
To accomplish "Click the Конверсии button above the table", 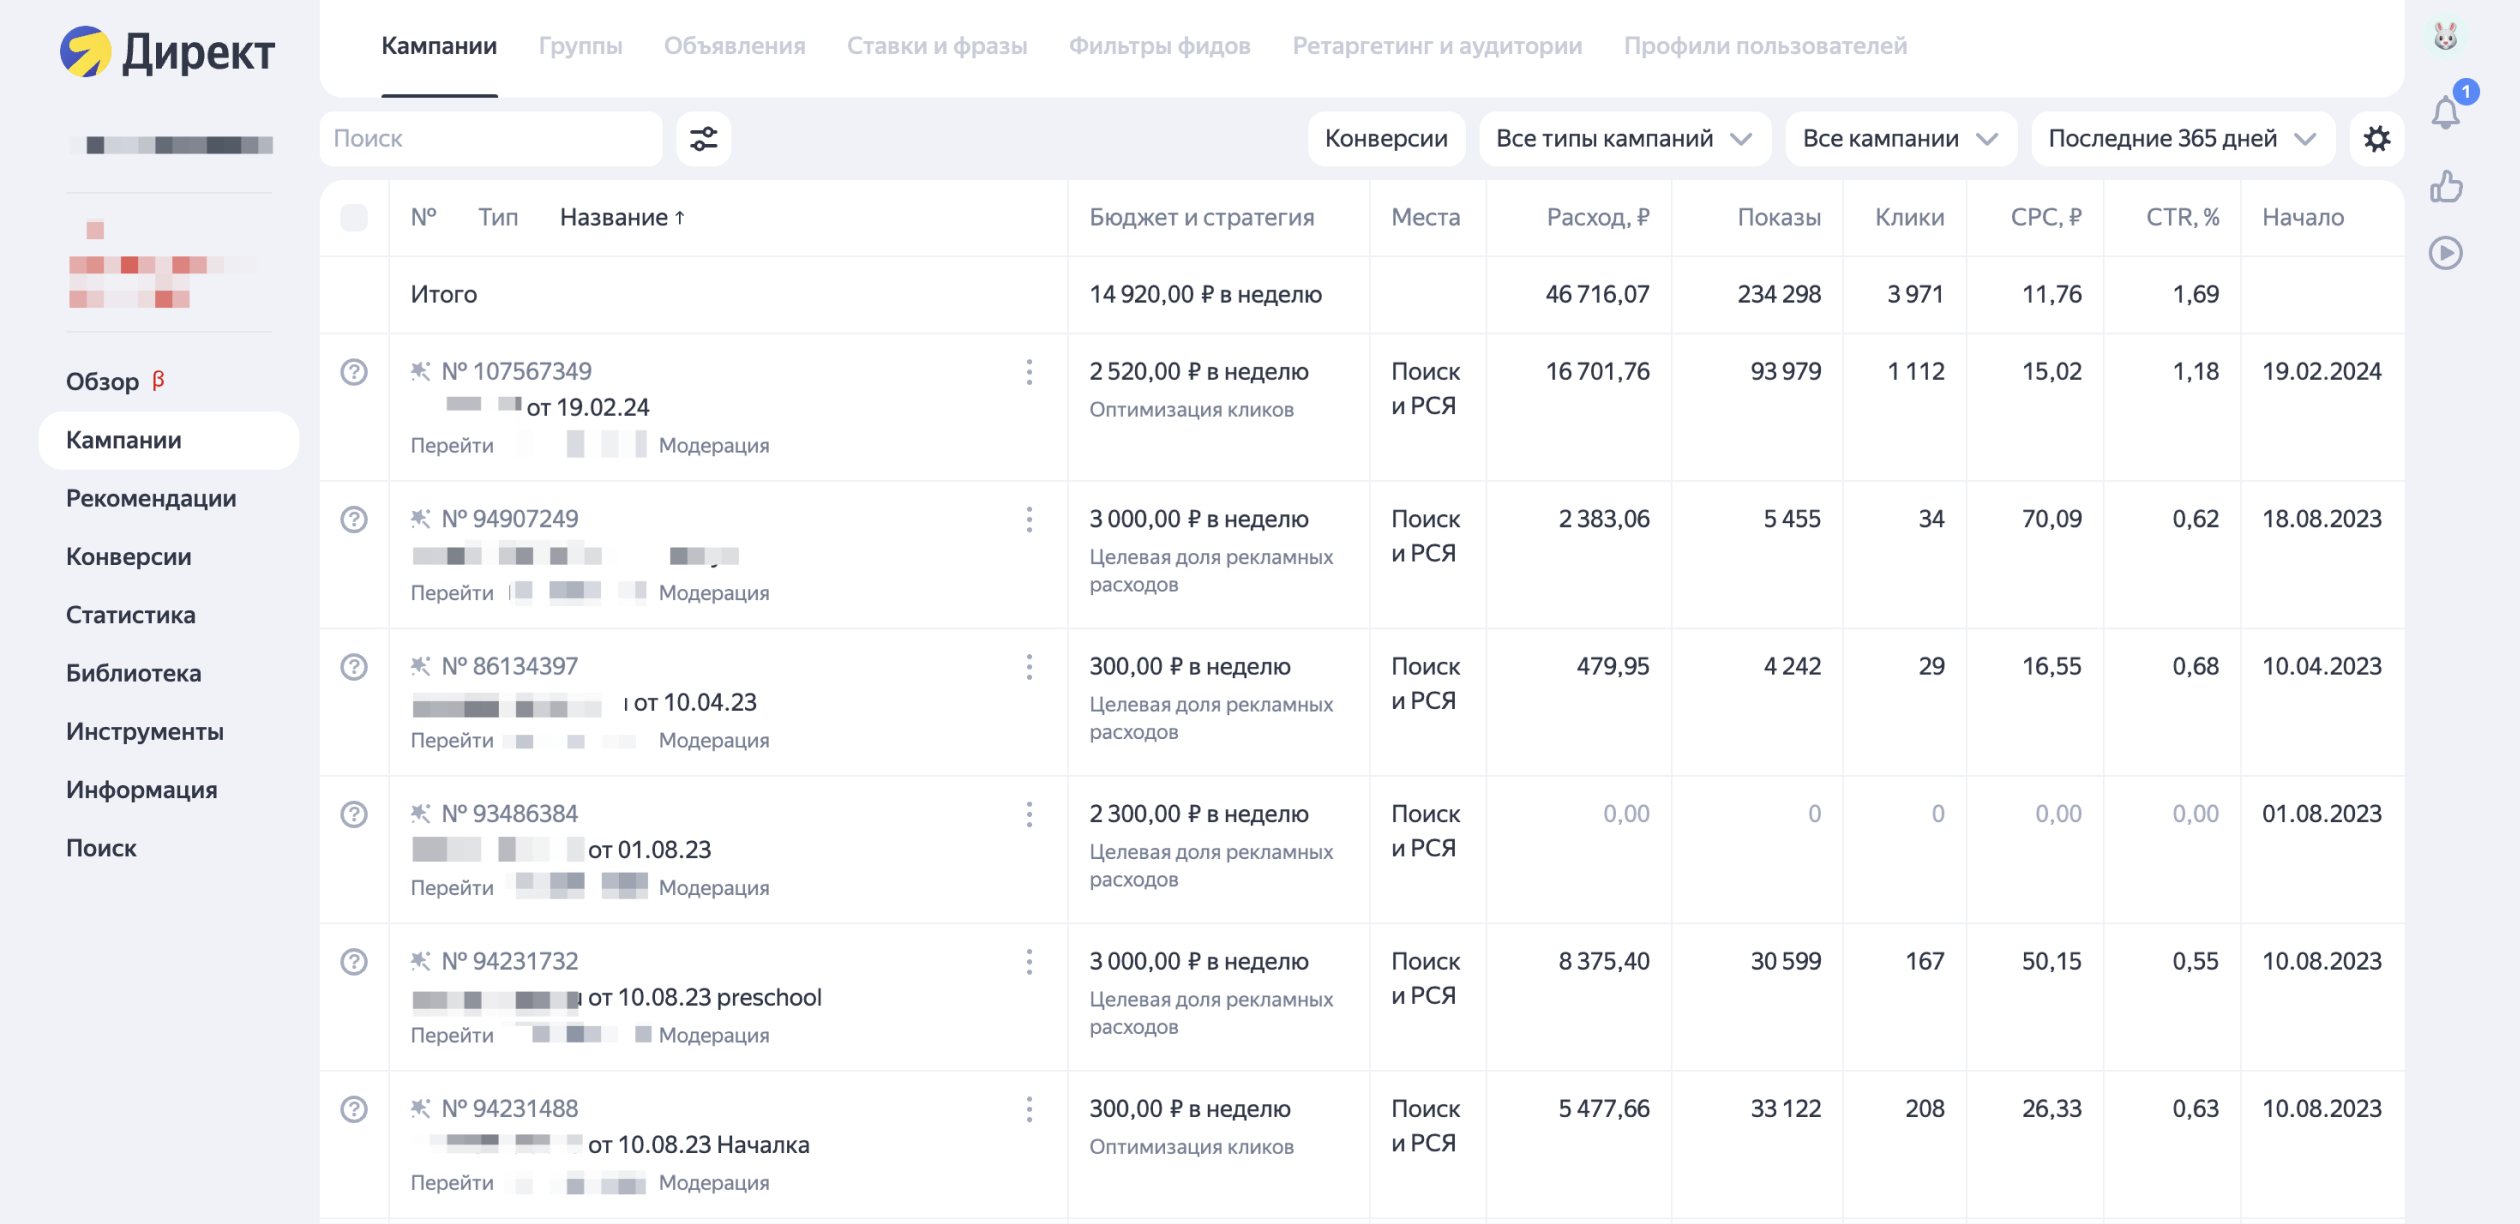I will [x=1386, y=139].
